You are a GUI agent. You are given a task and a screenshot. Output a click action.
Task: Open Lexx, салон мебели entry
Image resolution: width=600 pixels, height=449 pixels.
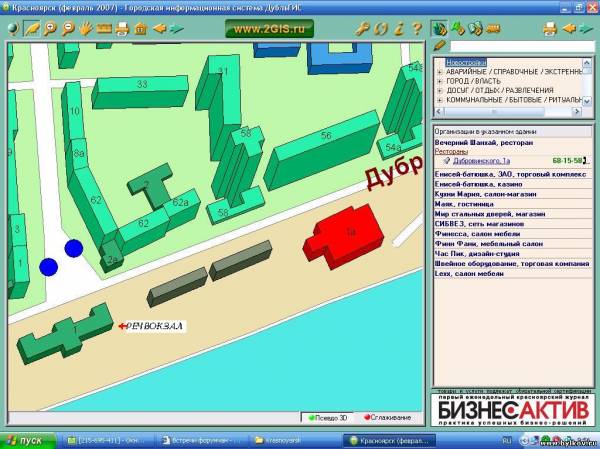click(x=469, y=274)
